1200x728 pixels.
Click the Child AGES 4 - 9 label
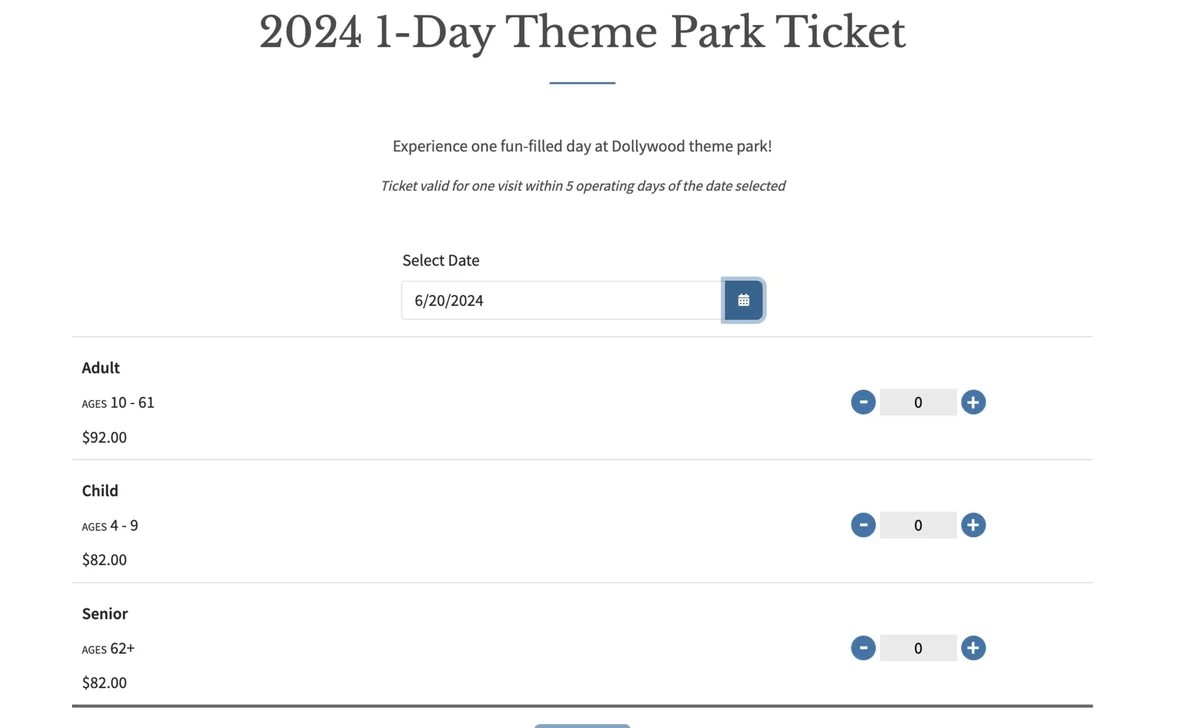110,524
